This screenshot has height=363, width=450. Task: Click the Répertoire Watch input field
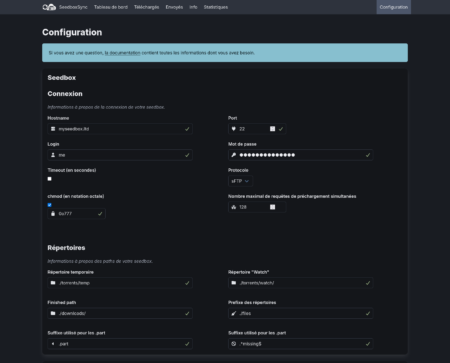(301, 283)
